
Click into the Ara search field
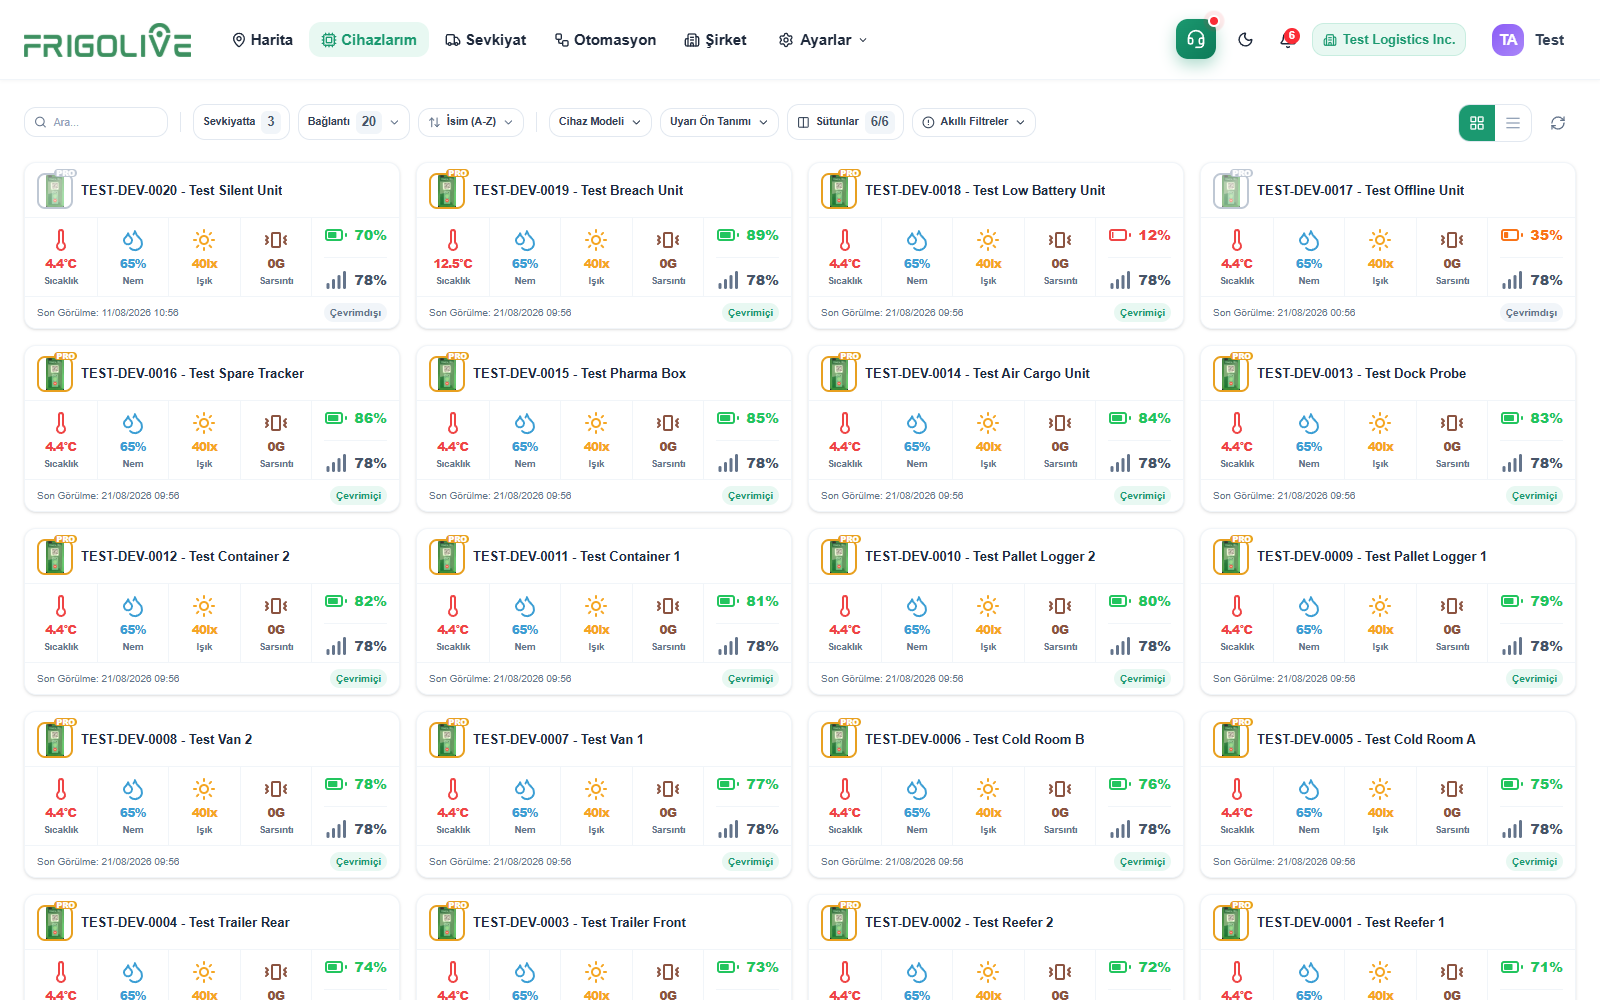96,122
